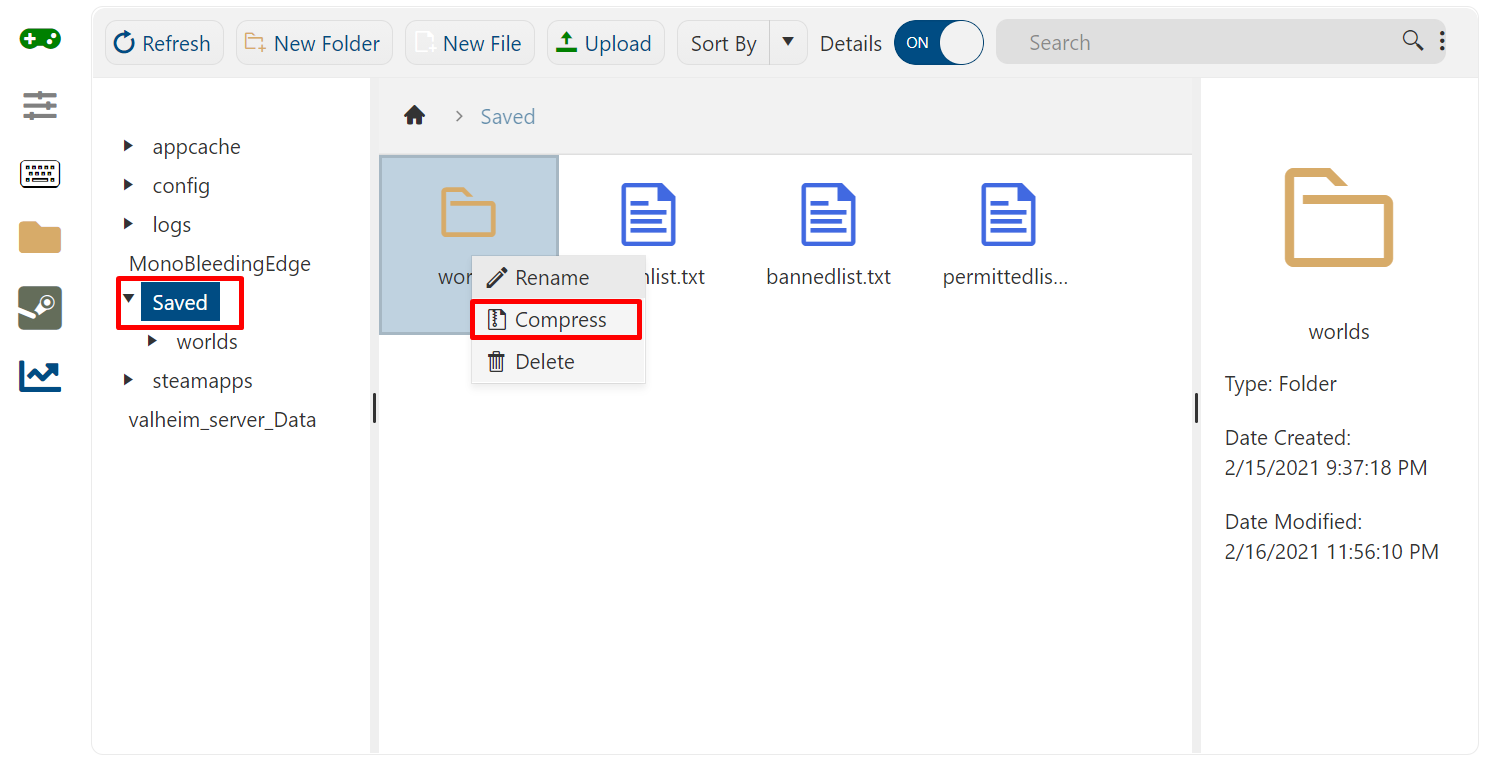Click the Refresh button
The height and width of the screenshot is (766, 1485).
pyautogui.click(x=162, y=43)
